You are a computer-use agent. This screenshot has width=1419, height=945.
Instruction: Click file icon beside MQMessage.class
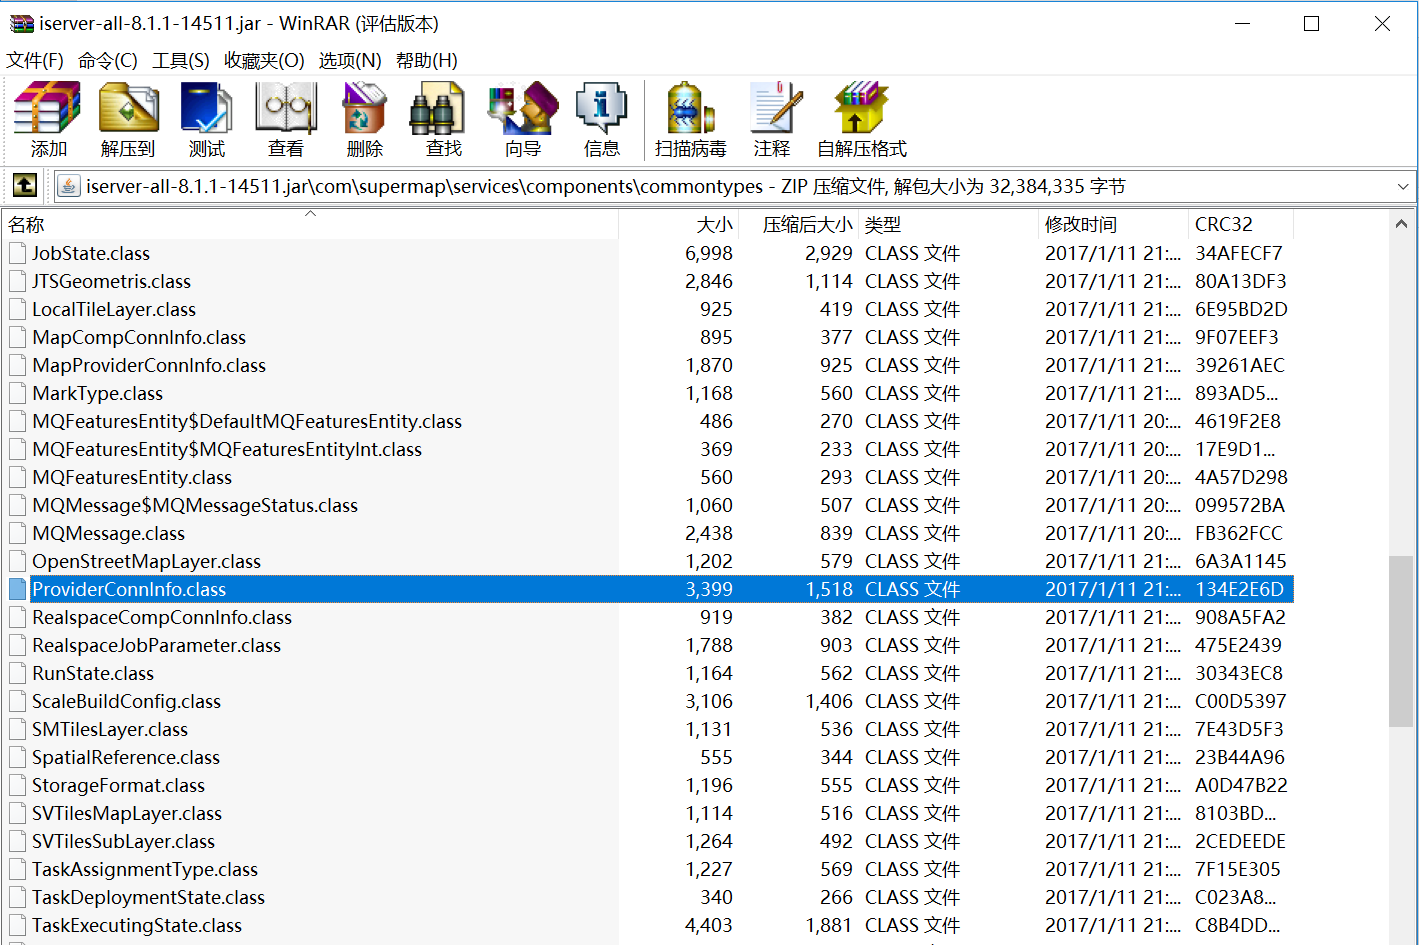[x=17, y=533]
